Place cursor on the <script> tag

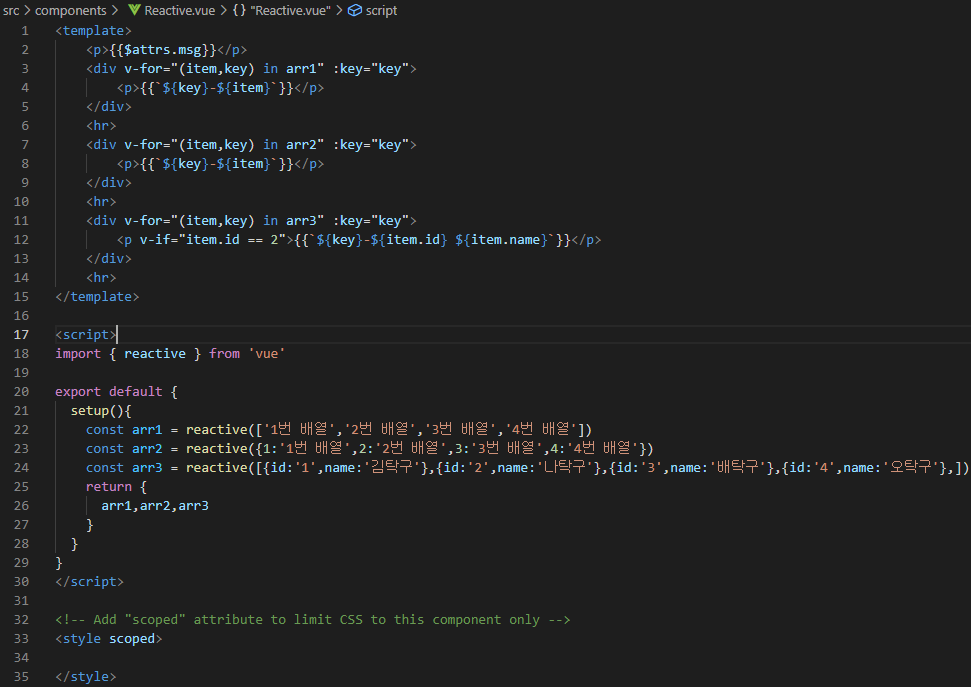click(85, 335)
